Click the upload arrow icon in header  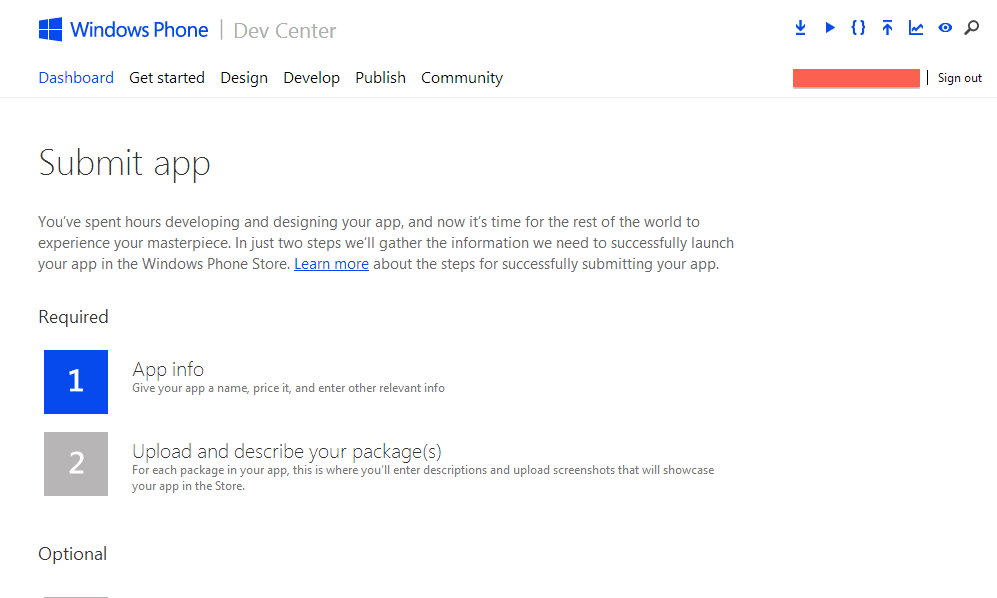pyautogui.click(x=887, y=28)
